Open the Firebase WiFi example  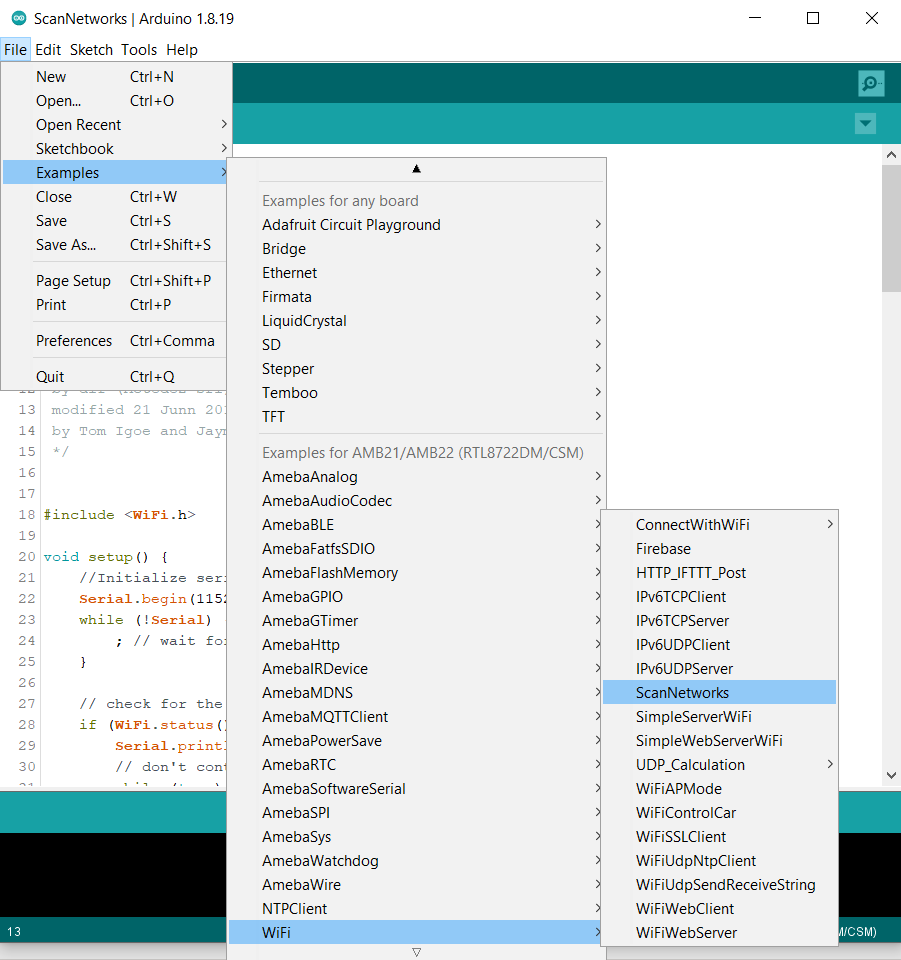click(x=719, y=549)
